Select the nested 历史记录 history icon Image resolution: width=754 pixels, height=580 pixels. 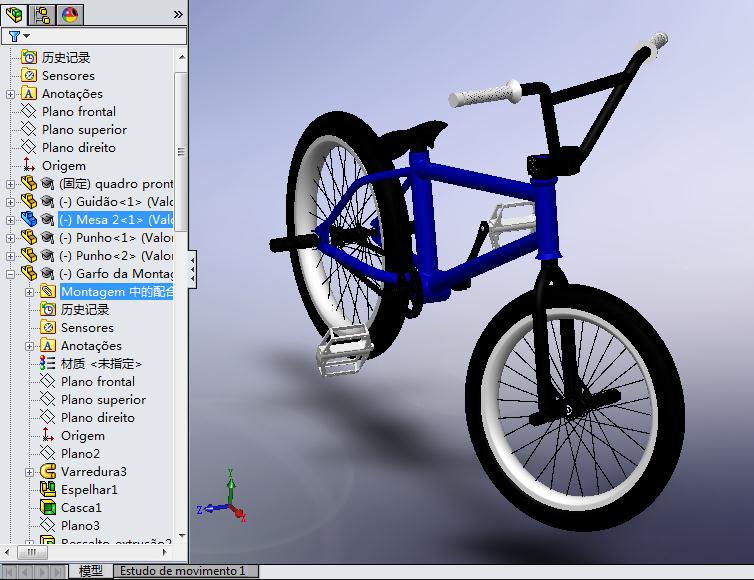[48, 309]
